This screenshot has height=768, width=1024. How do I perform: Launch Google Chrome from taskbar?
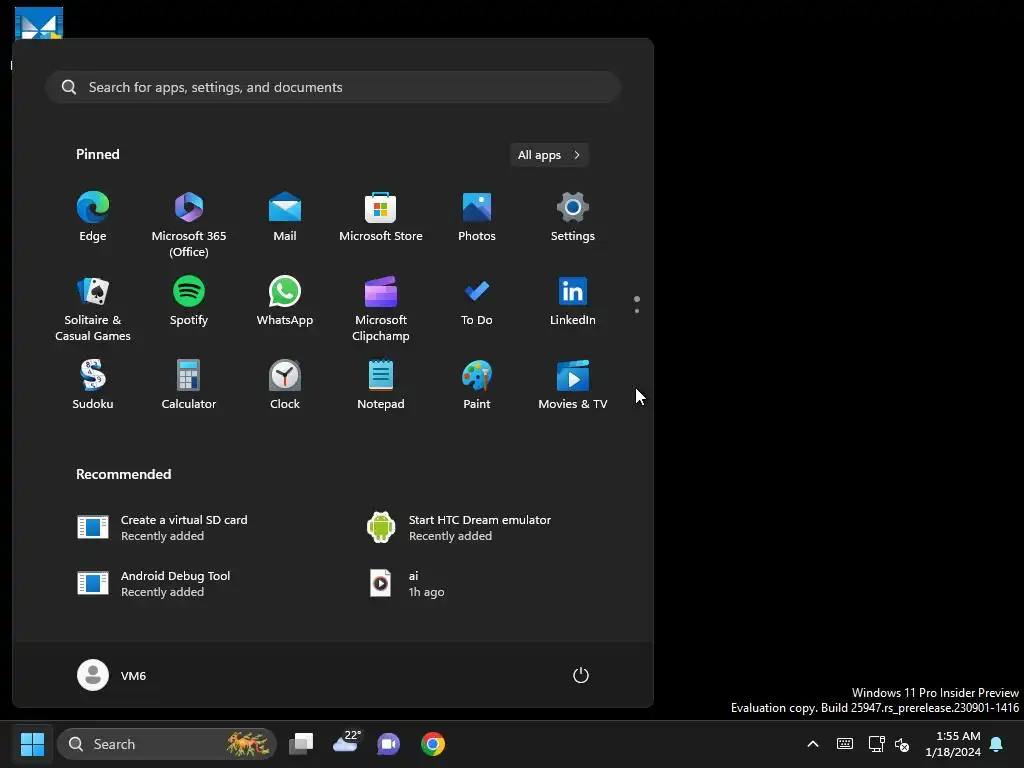click(433, 744)
